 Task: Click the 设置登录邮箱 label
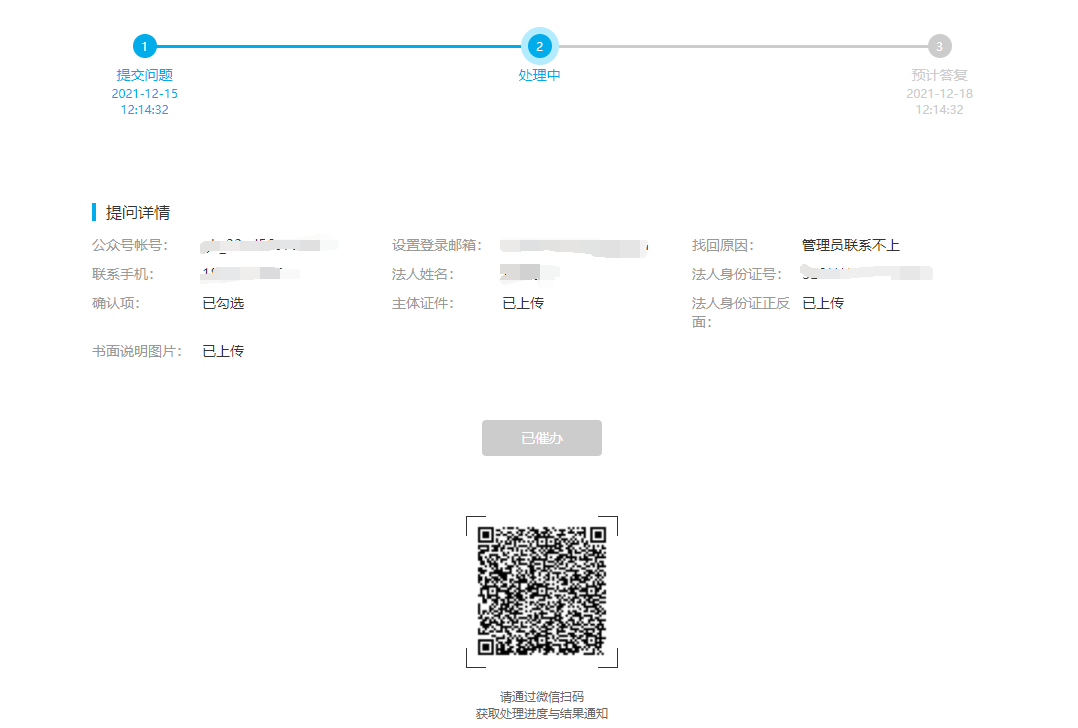click(437, 245)
